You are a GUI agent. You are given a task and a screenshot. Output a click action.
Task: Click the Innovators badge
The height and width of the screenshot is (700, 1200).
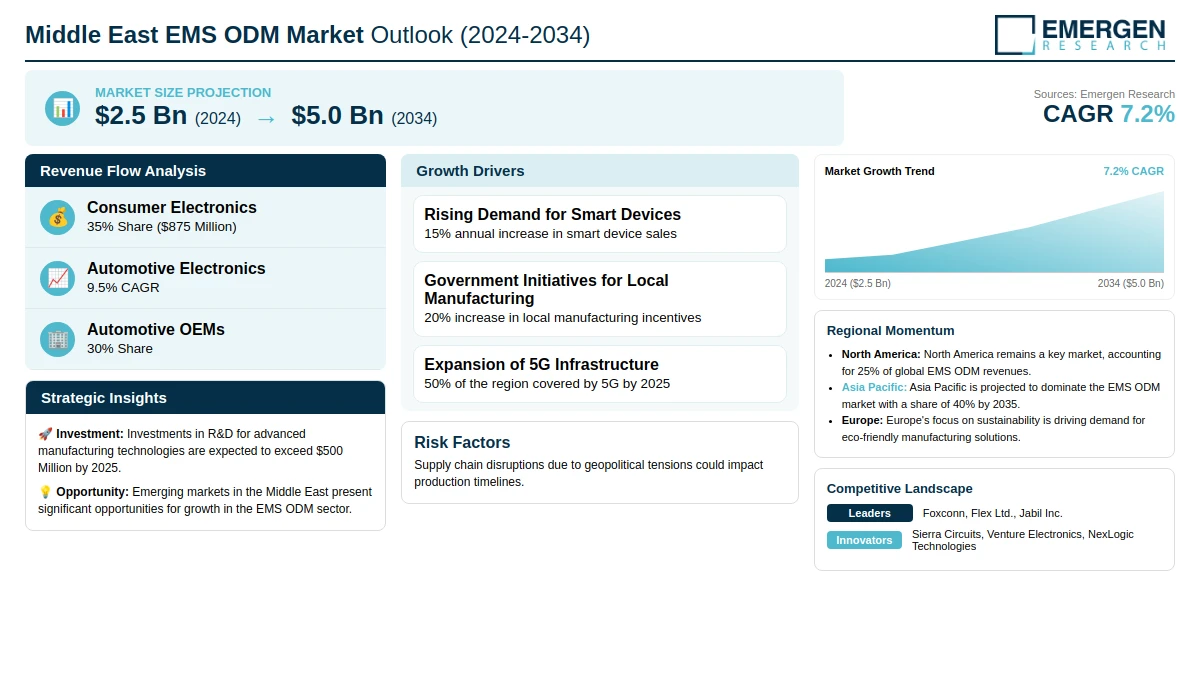tap(864, 540)
